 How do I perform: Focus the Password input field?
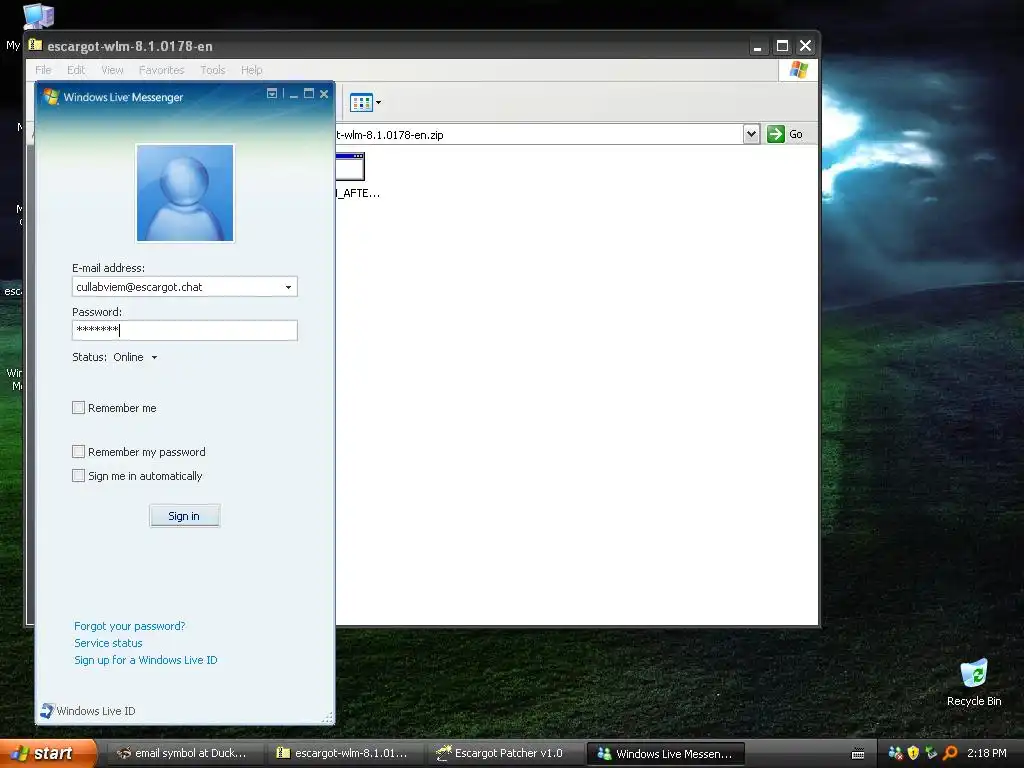[x=185, y=330]
